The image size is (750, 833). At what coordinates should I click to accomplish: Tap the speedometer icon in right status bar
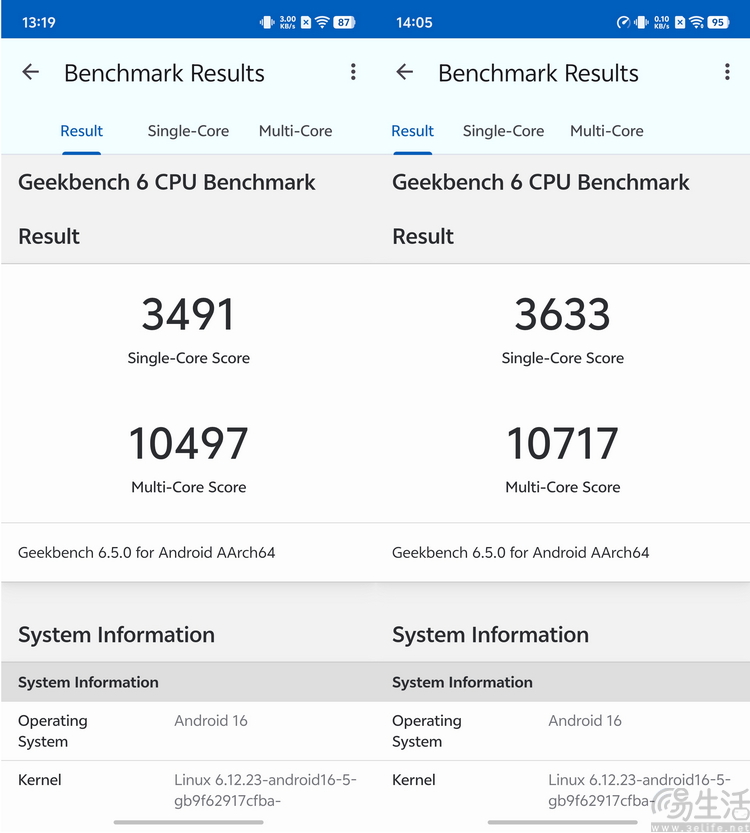pos(624,22)
